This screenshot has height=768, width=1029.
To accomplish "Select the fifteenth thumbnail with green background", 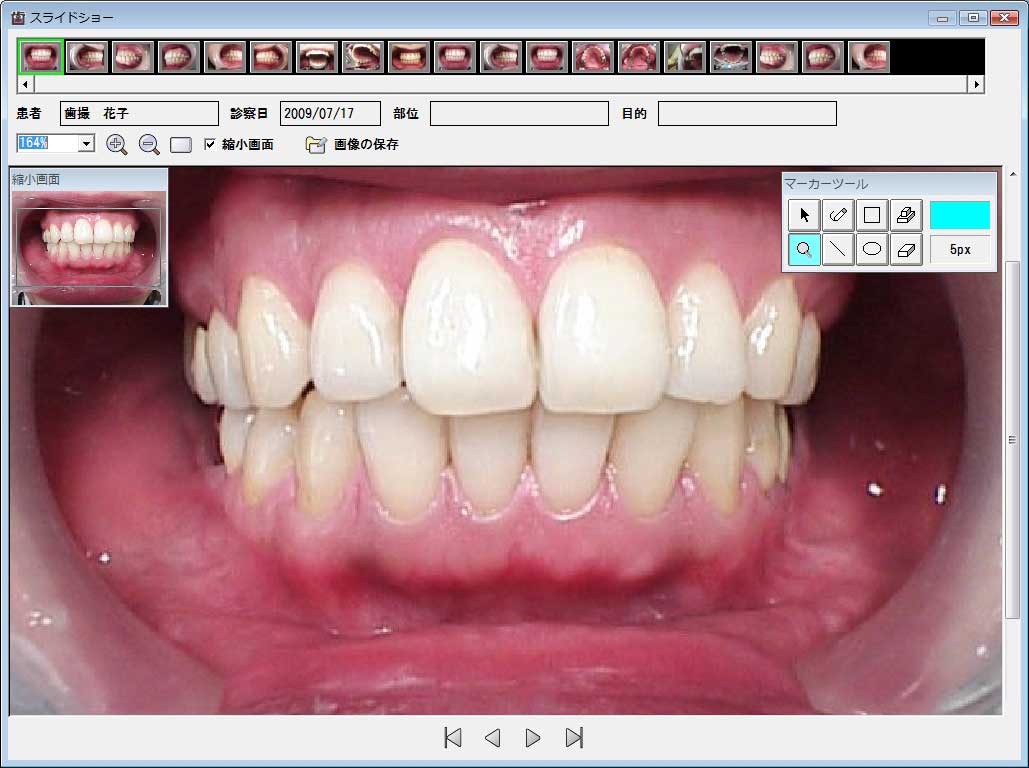I will point(684,56).
